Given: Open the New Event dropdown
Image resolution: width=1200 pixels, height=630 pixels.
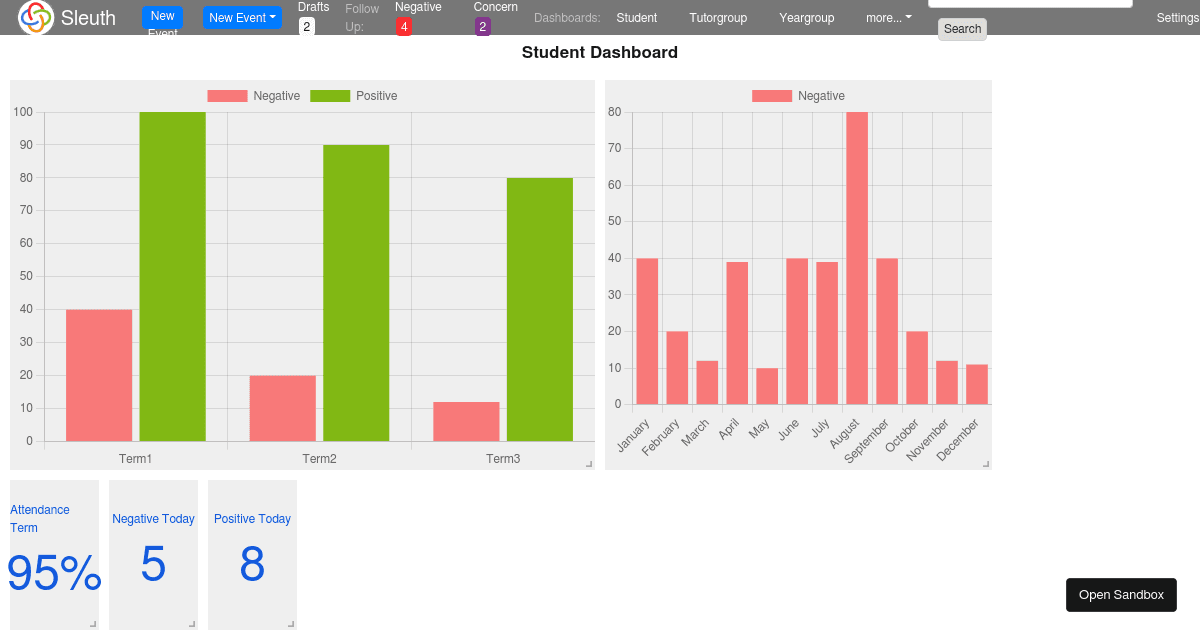Looking at the screenshot, I should 242,18.
